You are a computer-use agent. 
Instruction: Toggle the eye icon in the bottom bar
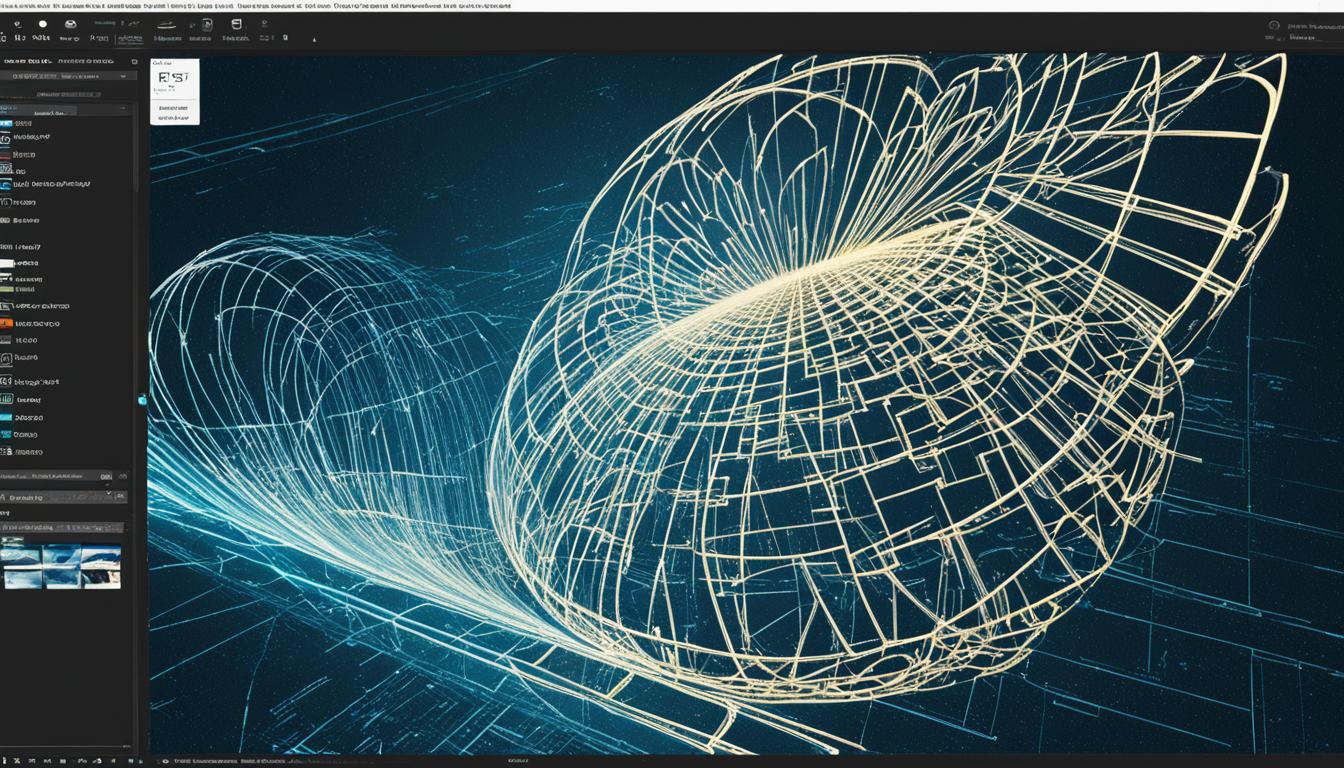click(165, 761)
